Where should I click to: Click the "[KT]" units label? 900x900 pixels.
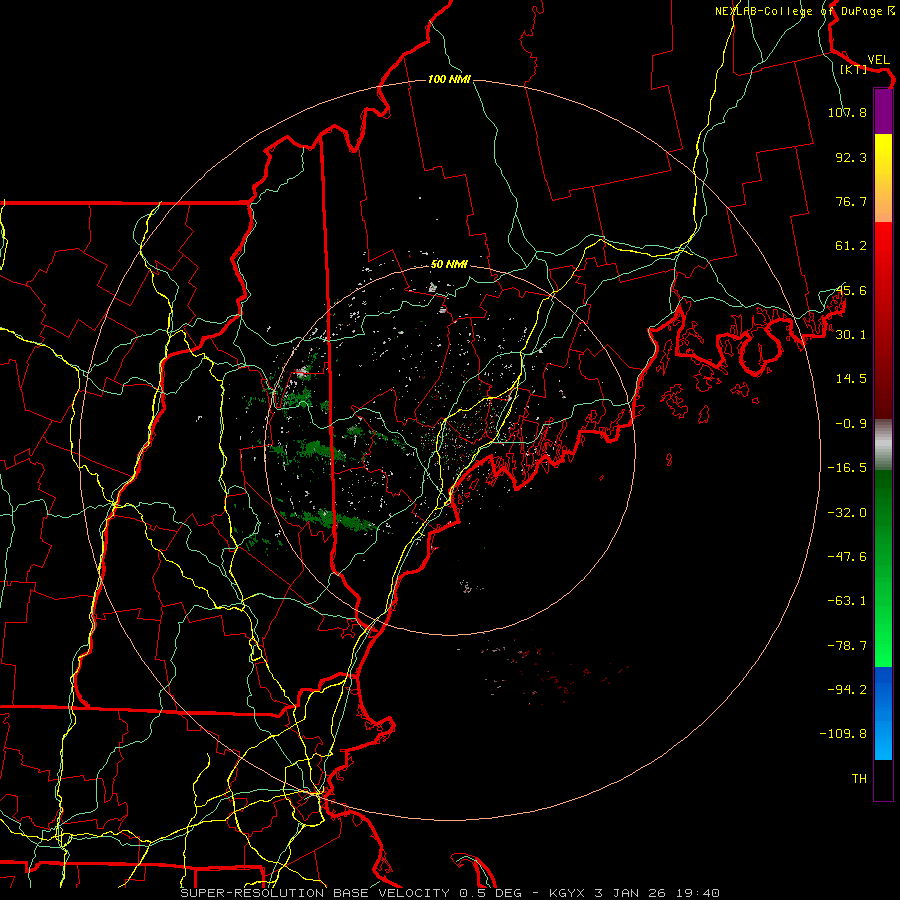click(x=854, y=69)
